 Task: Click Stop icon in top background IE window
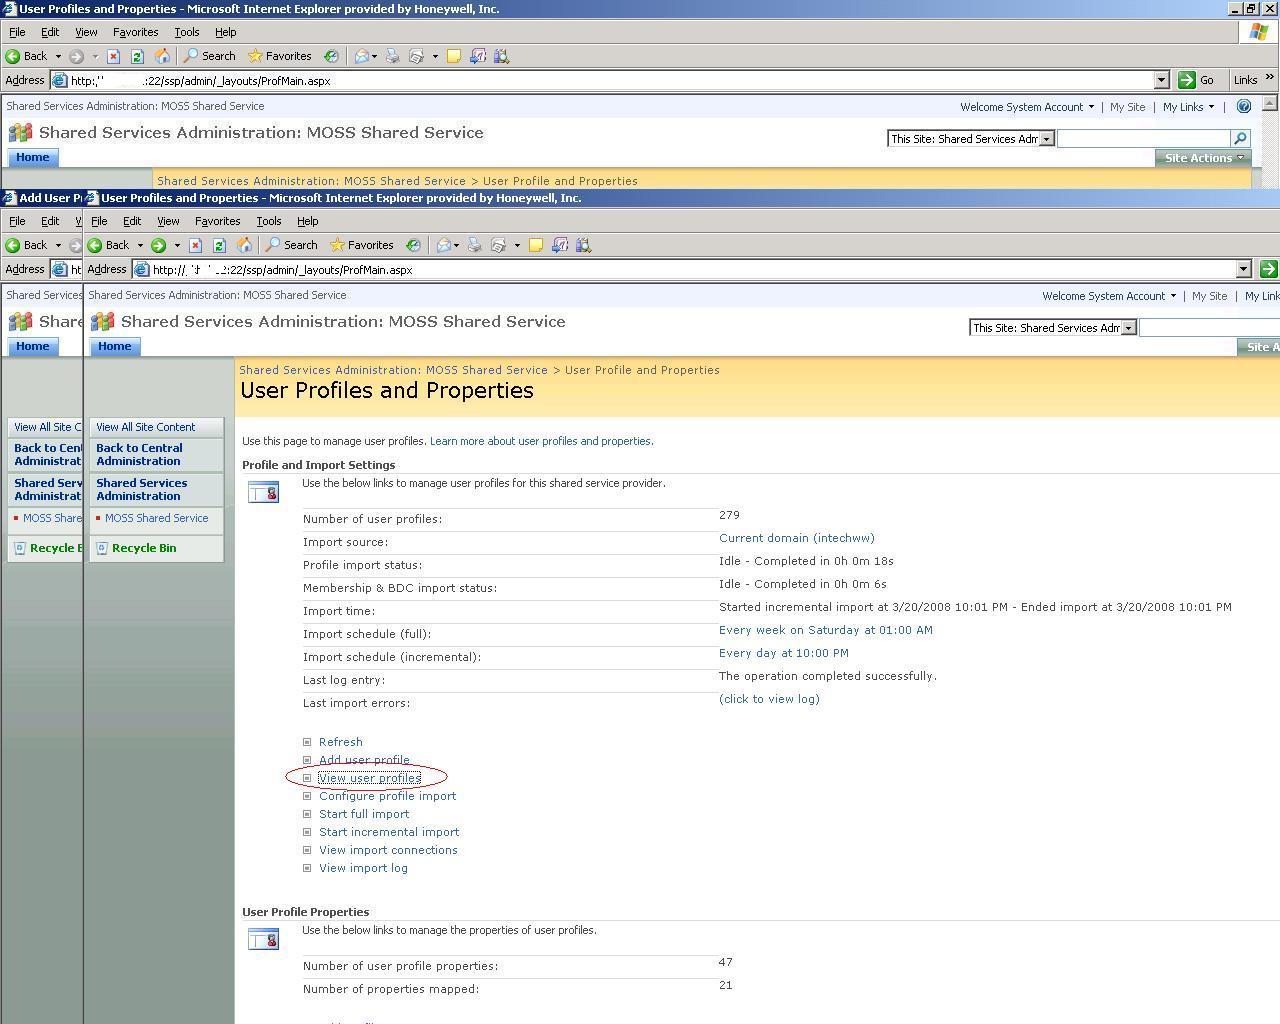point(113,56)
